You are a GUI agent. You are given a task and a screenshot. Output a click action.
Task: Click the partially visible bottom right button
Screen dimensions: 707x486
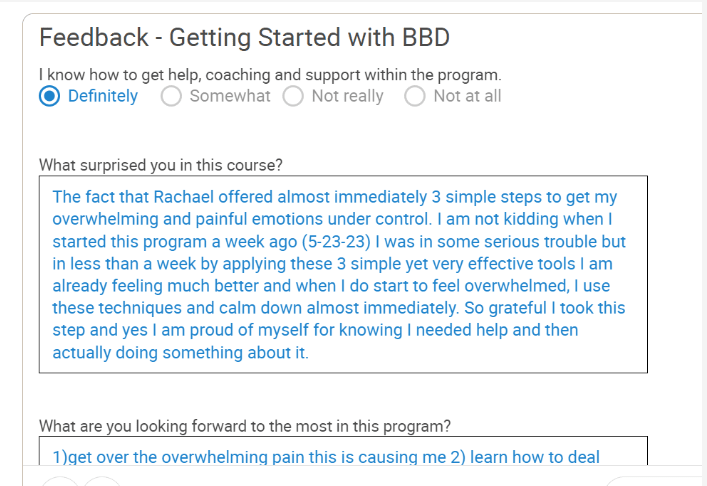654,481
